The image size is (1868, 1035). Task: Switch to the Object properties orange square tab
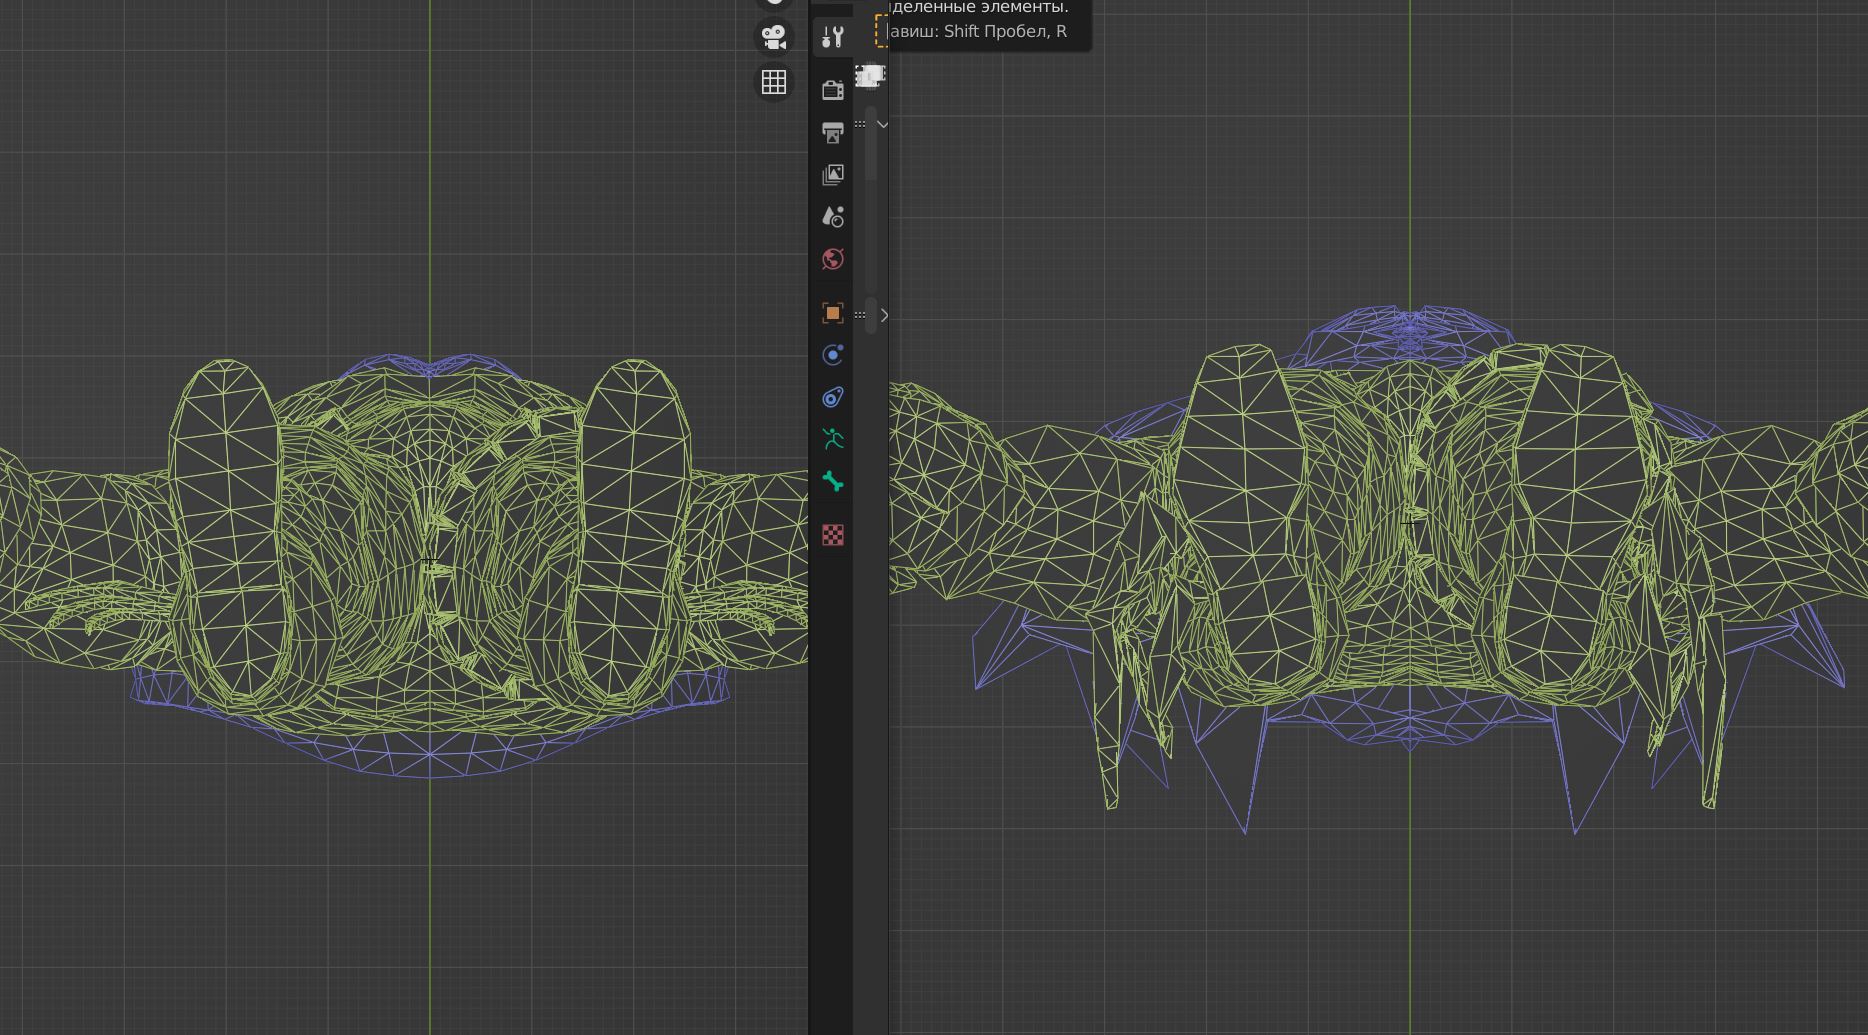click(832, 313)
